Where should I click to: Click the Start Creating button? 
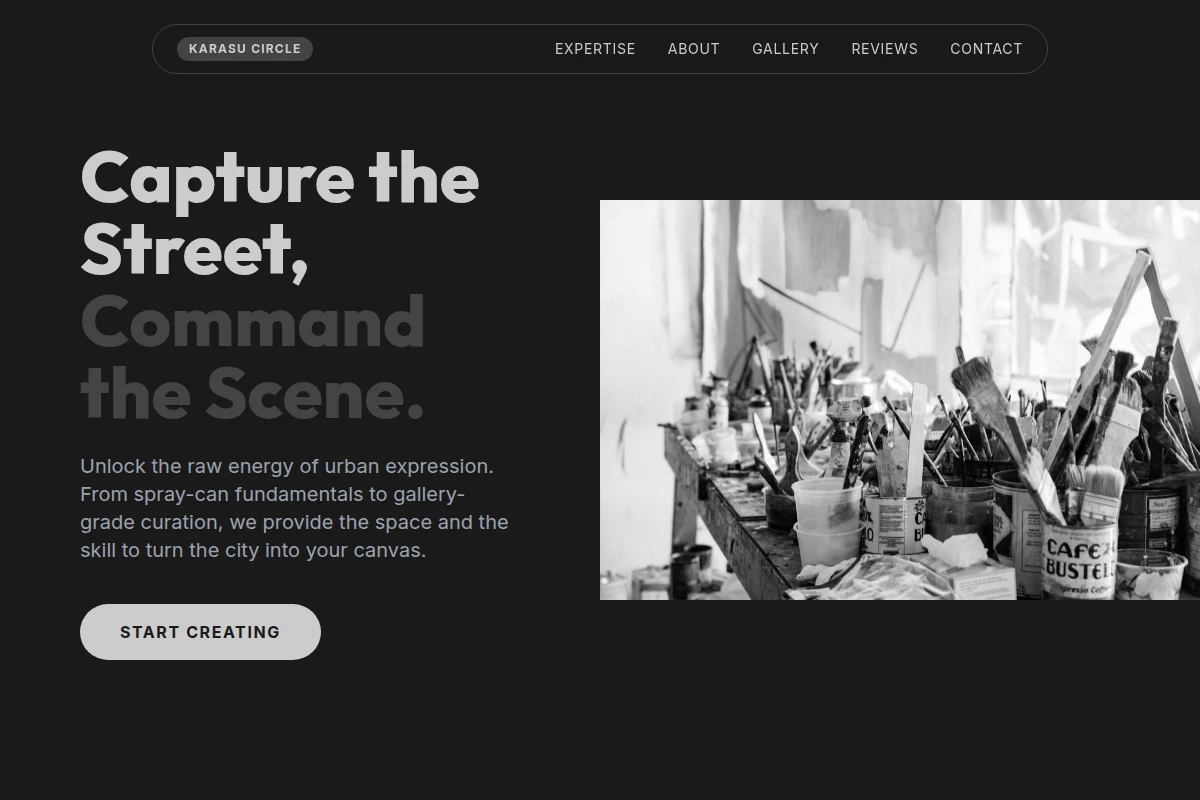200,632
